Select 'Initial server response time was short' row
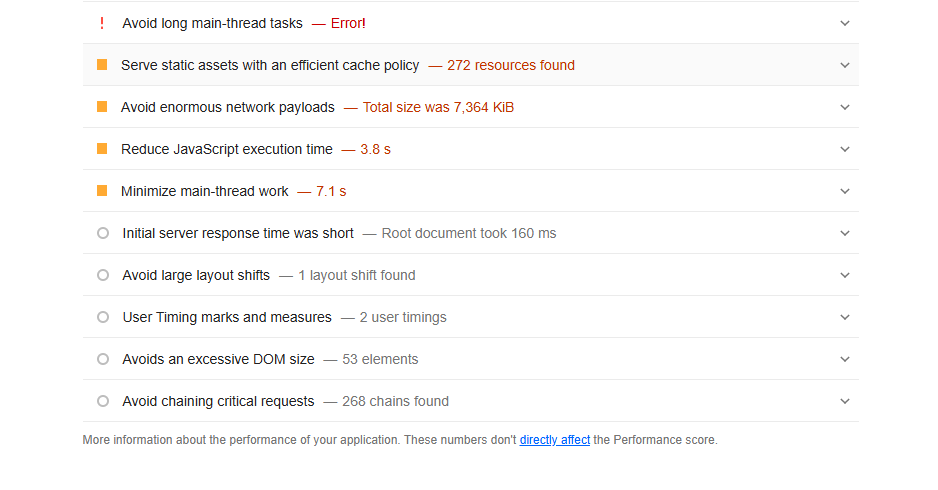This screenshot has height=490, width=938. 238,233
